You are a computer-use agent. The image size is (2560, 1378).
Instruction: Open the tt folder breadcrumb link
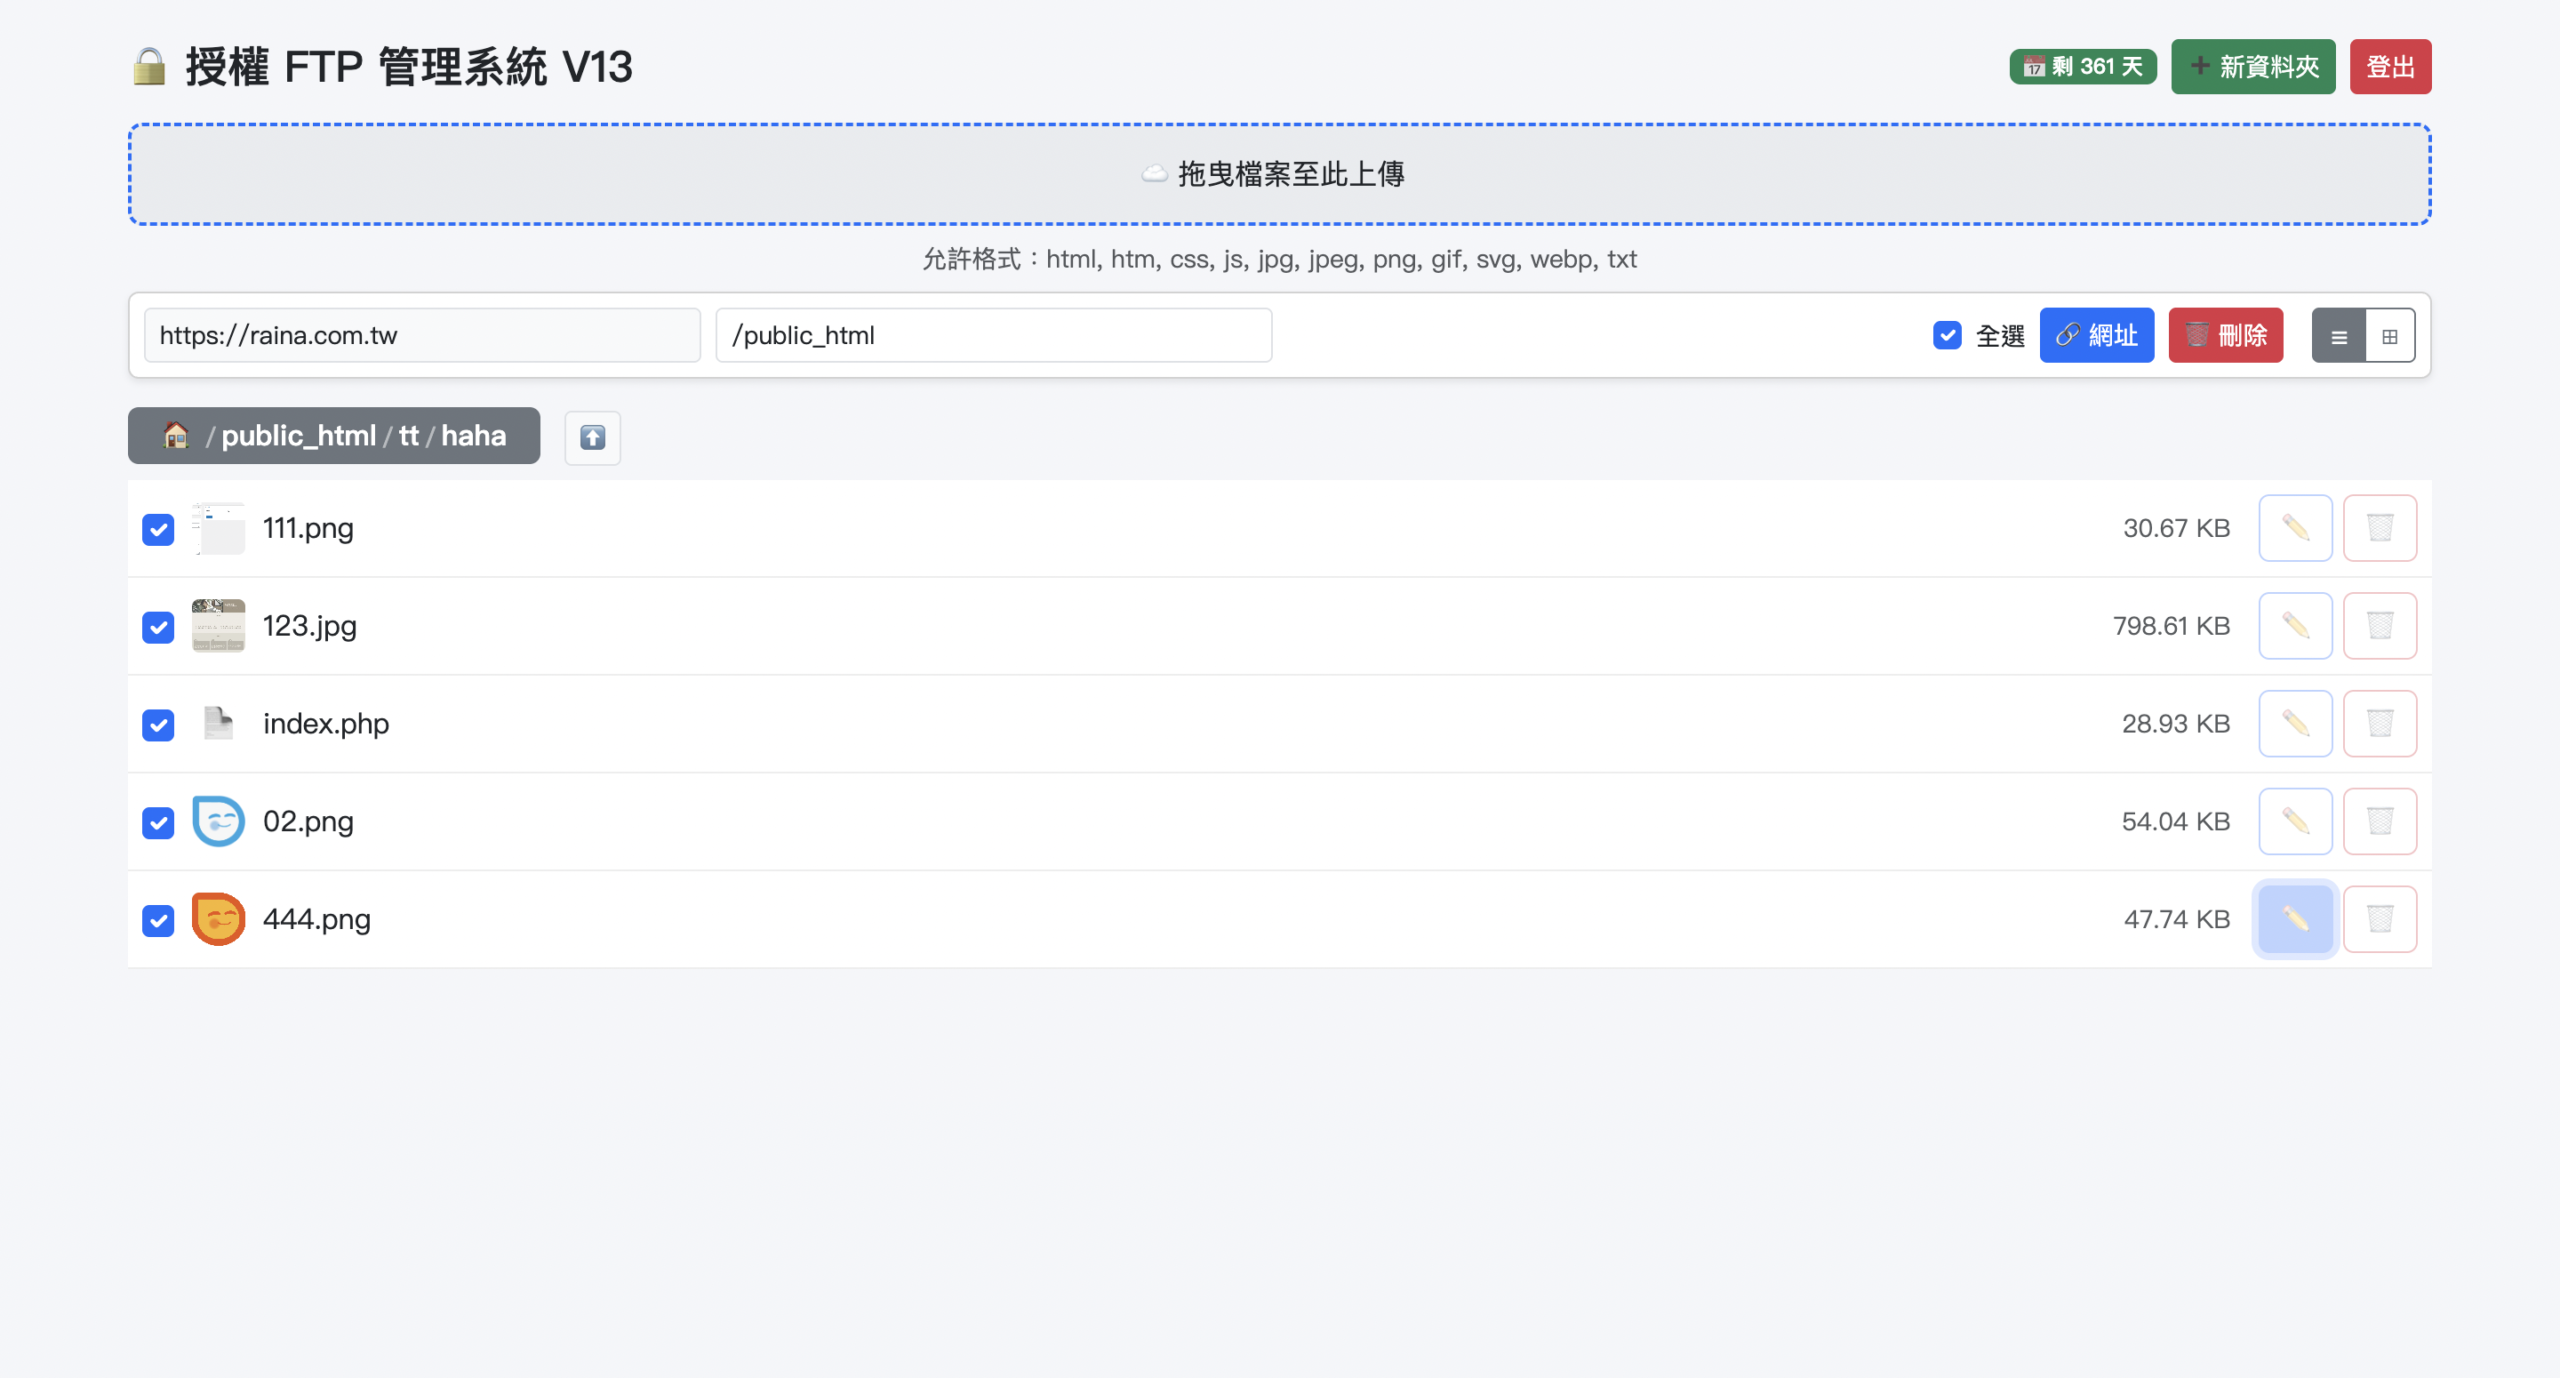point(408,436)
